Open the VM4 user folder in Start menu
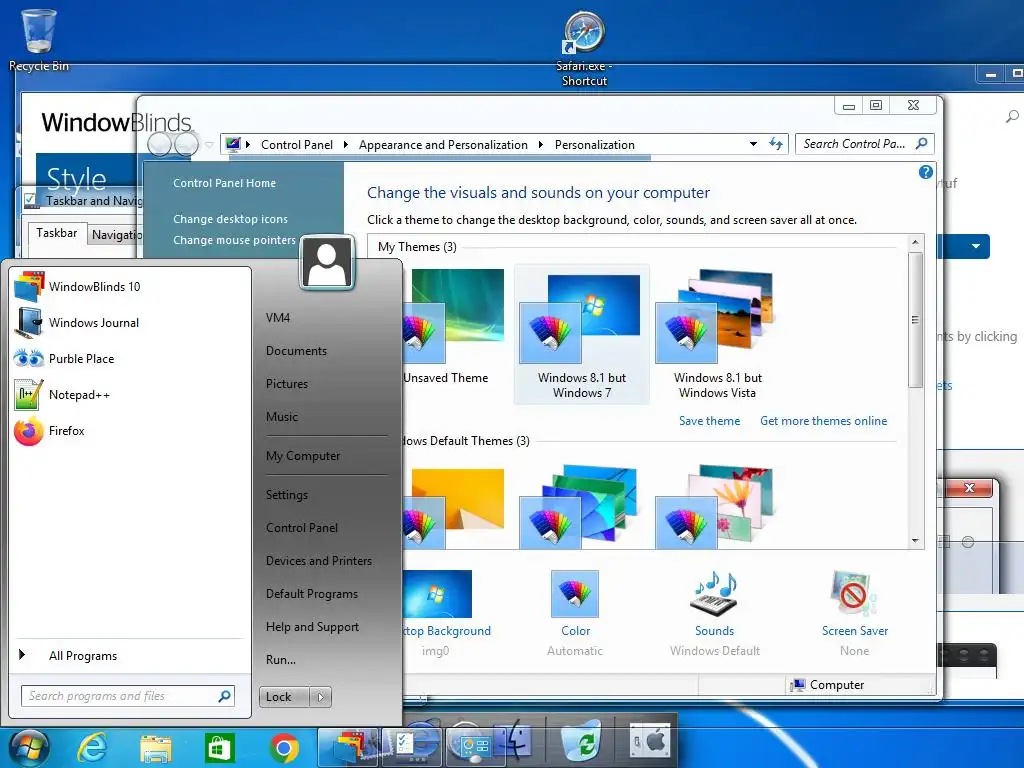The image size is (1024, 768). point(278,317)
